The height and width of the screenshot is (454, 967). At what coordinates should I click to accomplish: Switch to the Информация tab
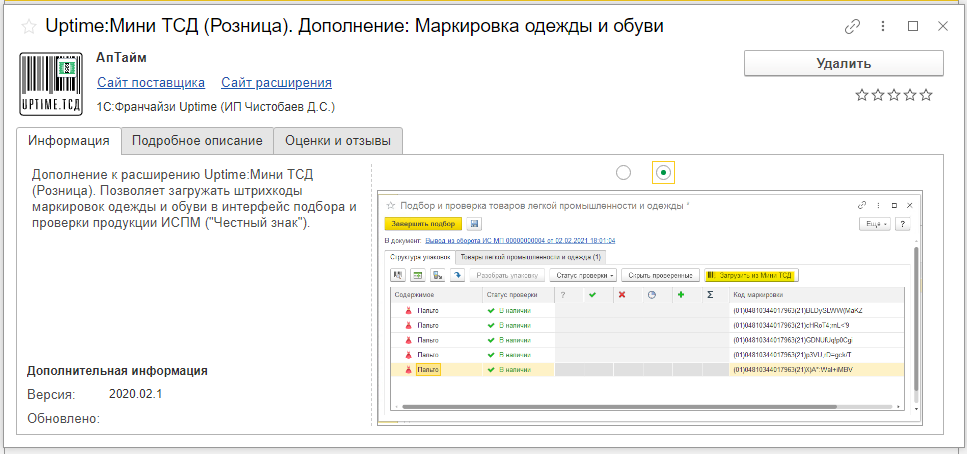69,141
